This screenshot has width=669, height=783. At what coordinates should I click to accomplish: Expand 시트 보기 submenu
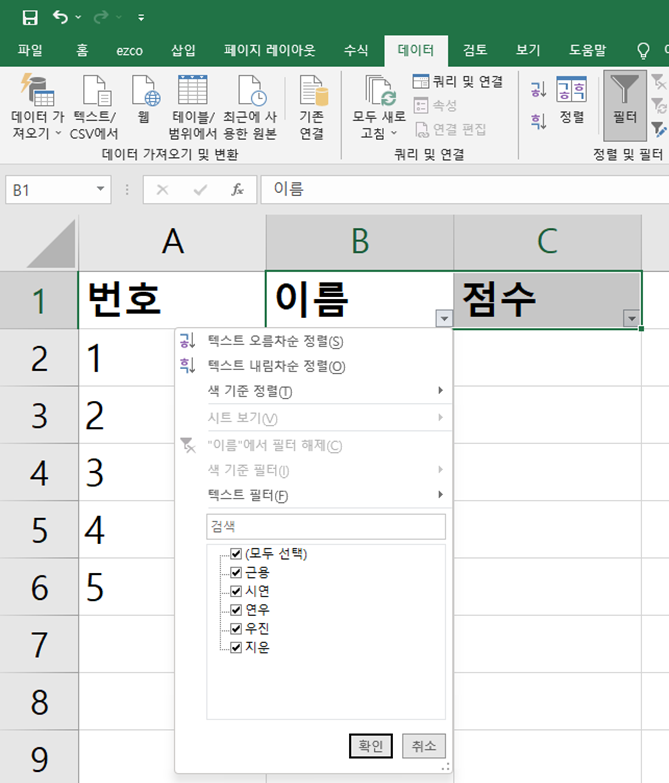coord(314,418)
